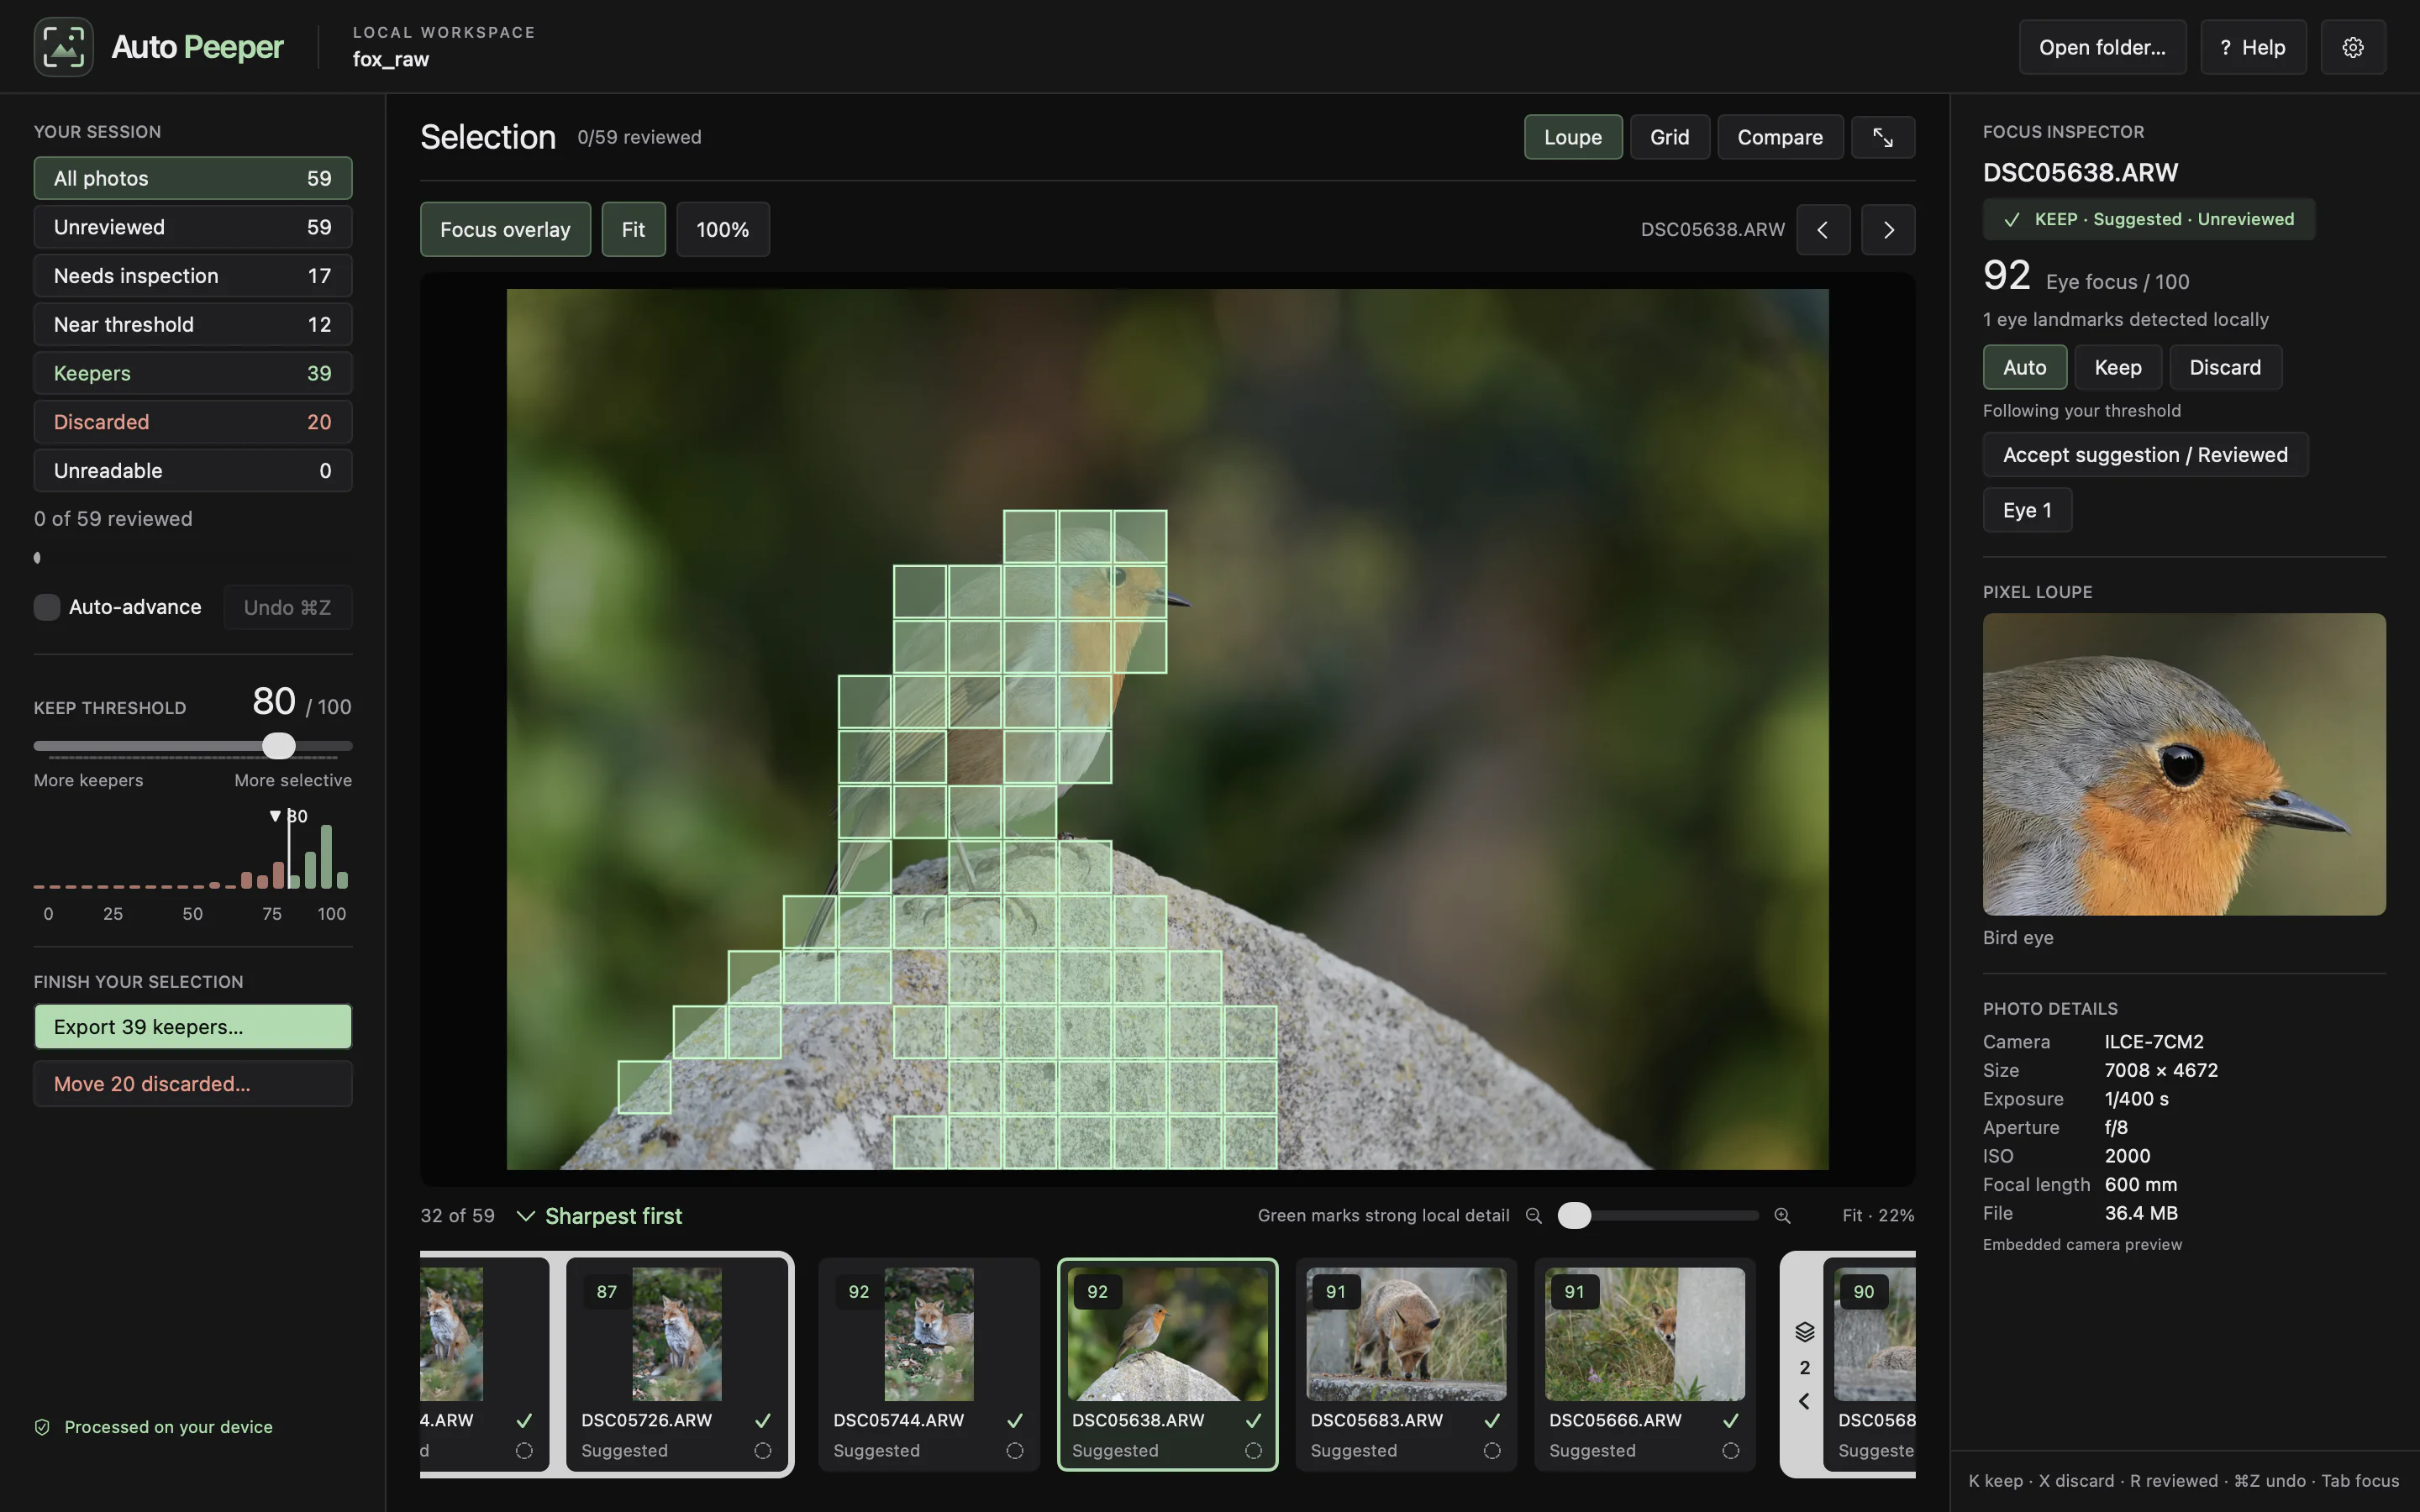Click the shield icon beside Processed on your device
Image resolution: width=2420 pixels, height=1512 pixels.
[42, 1427]
